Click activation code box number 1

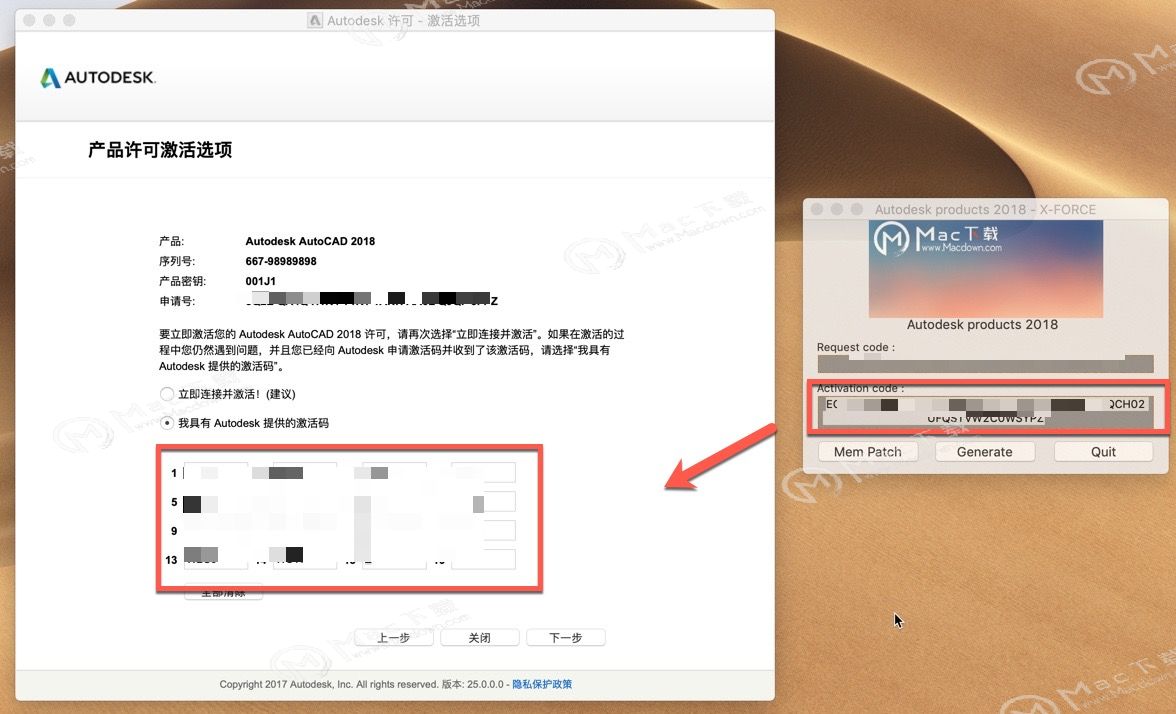tap(216, 472)
